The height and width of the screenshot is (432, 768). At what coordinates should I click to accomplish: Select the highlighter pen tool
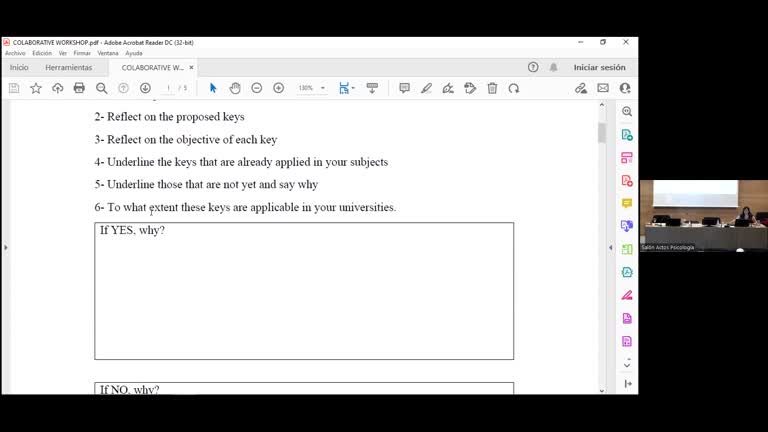(x=426, y=88)
